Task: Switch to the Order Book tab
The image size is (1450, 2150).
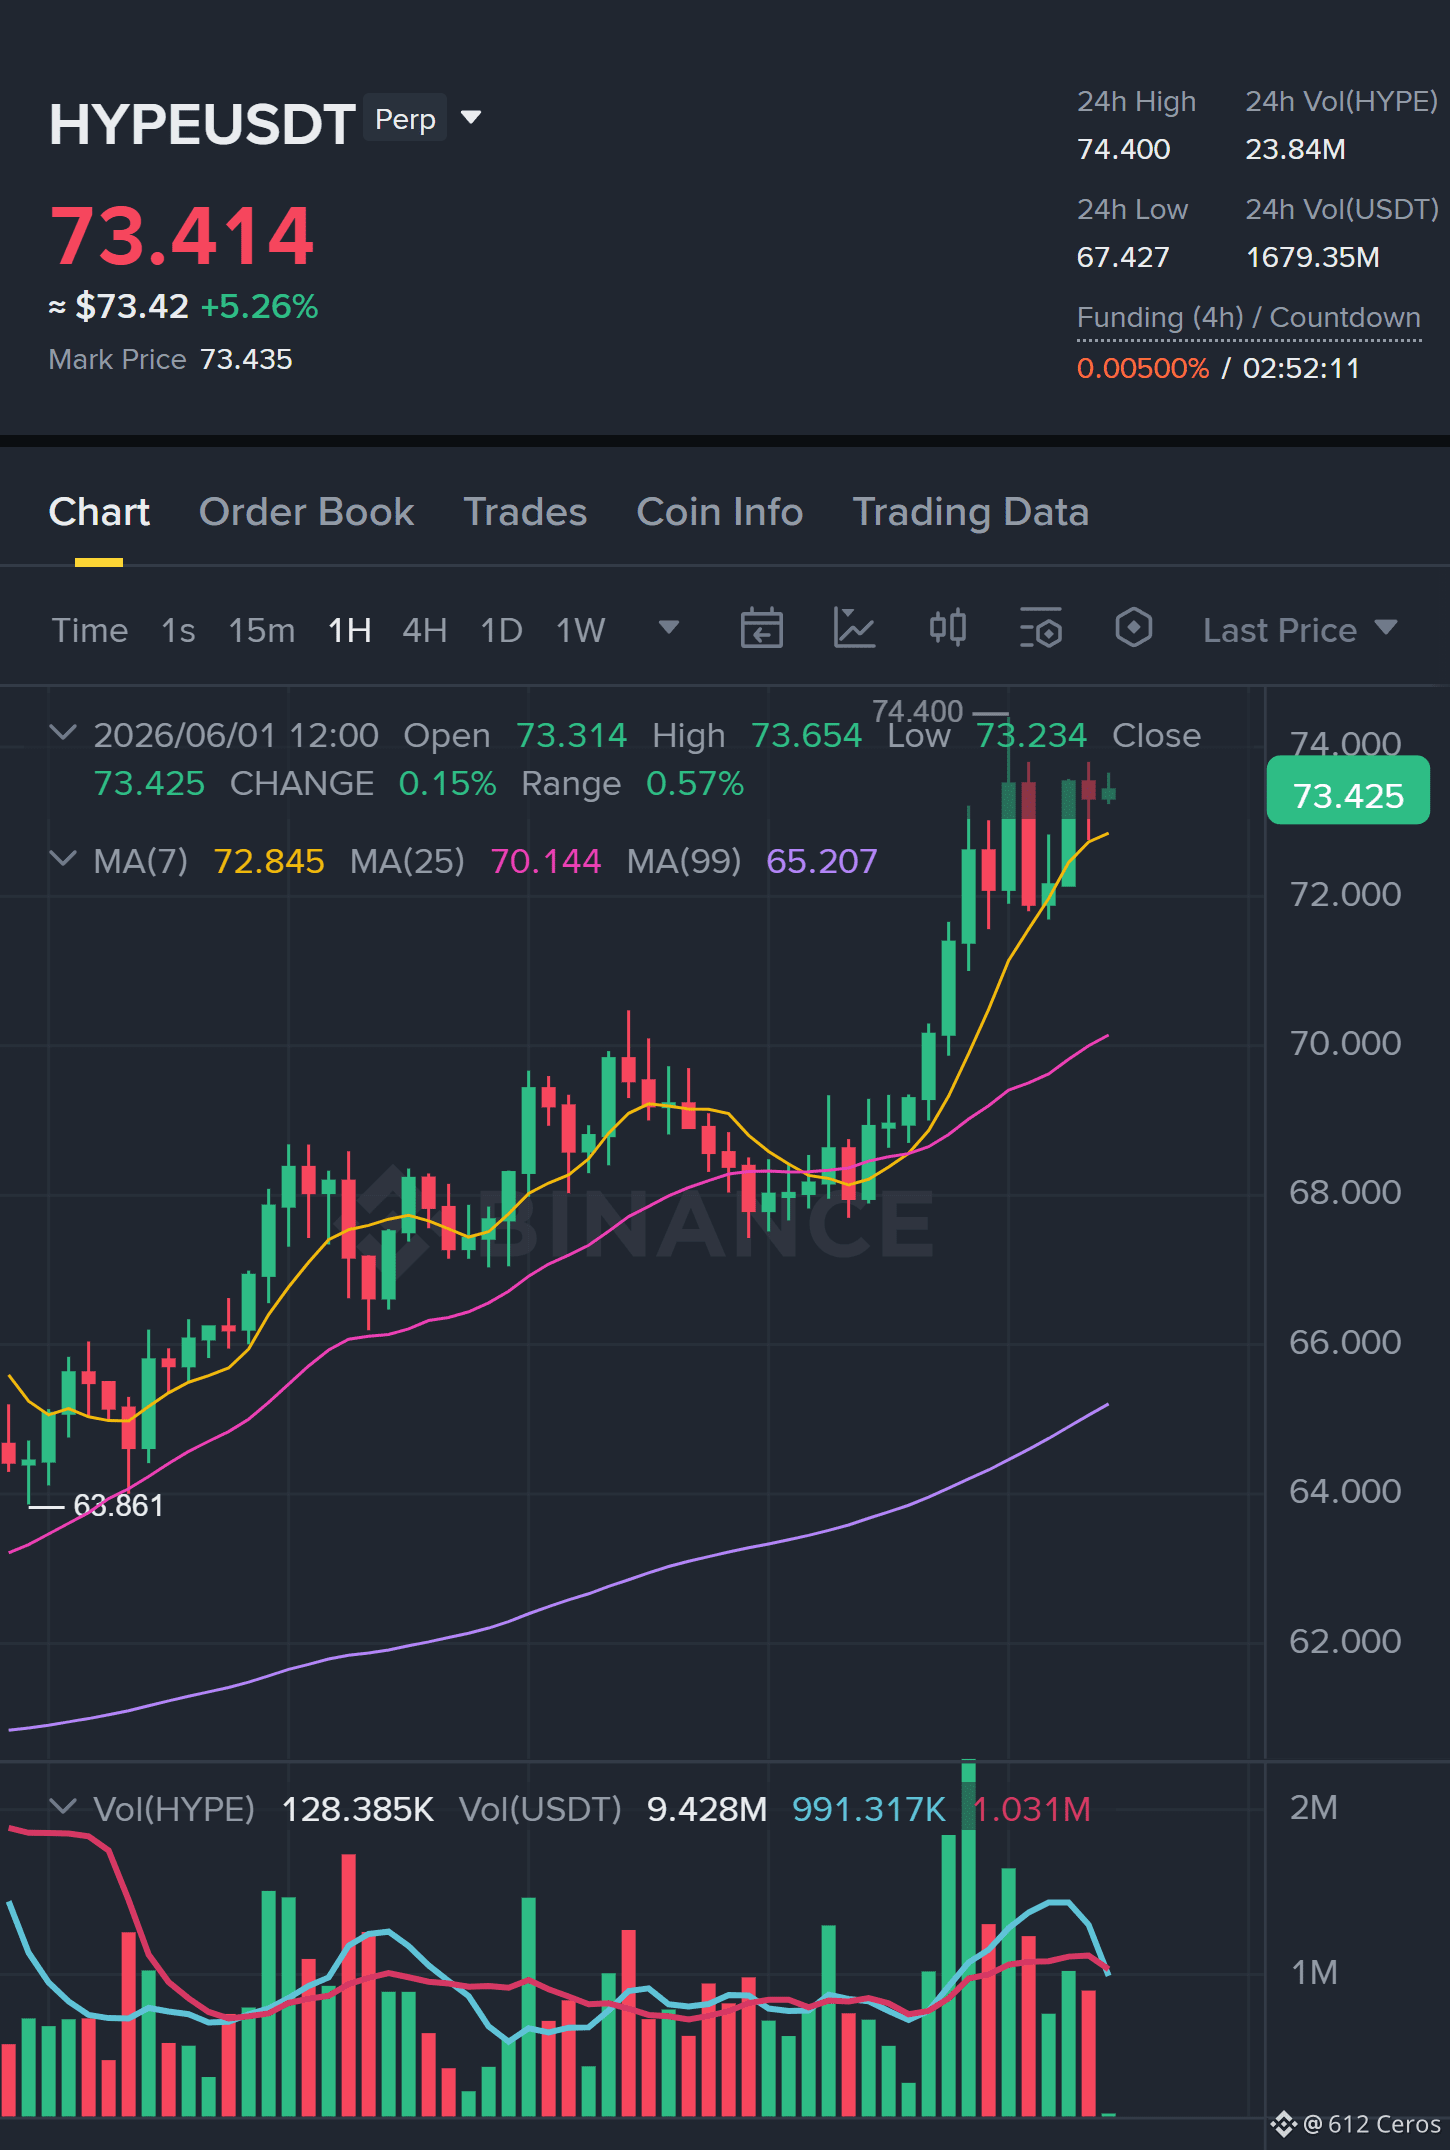Action: [x=306, y=512]
